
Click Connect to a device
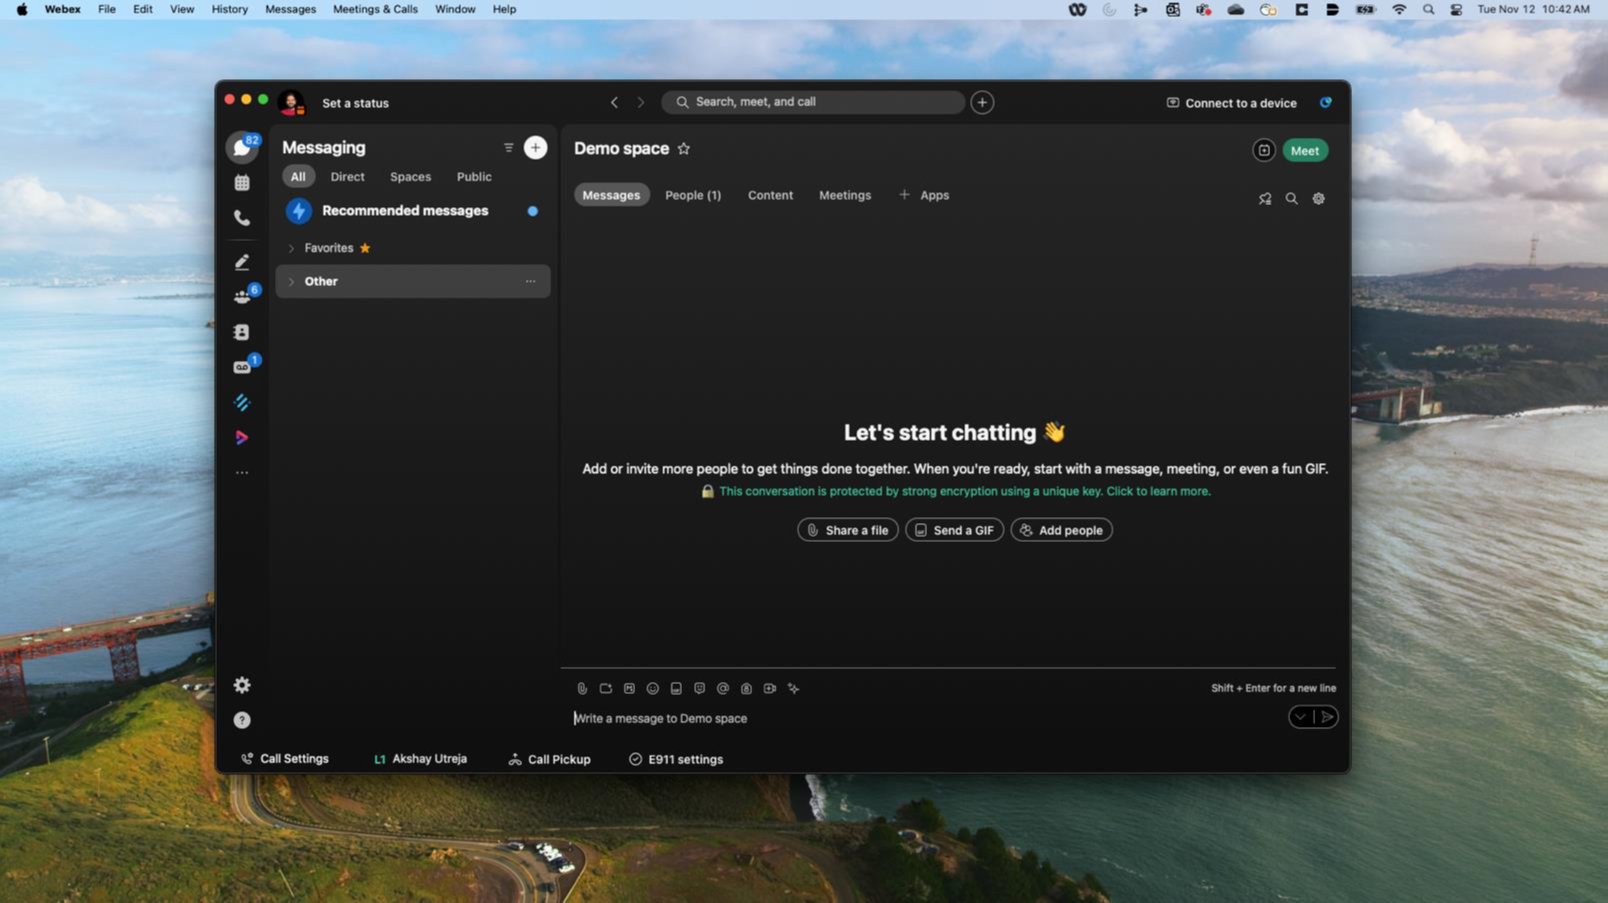coord(1231,103)
